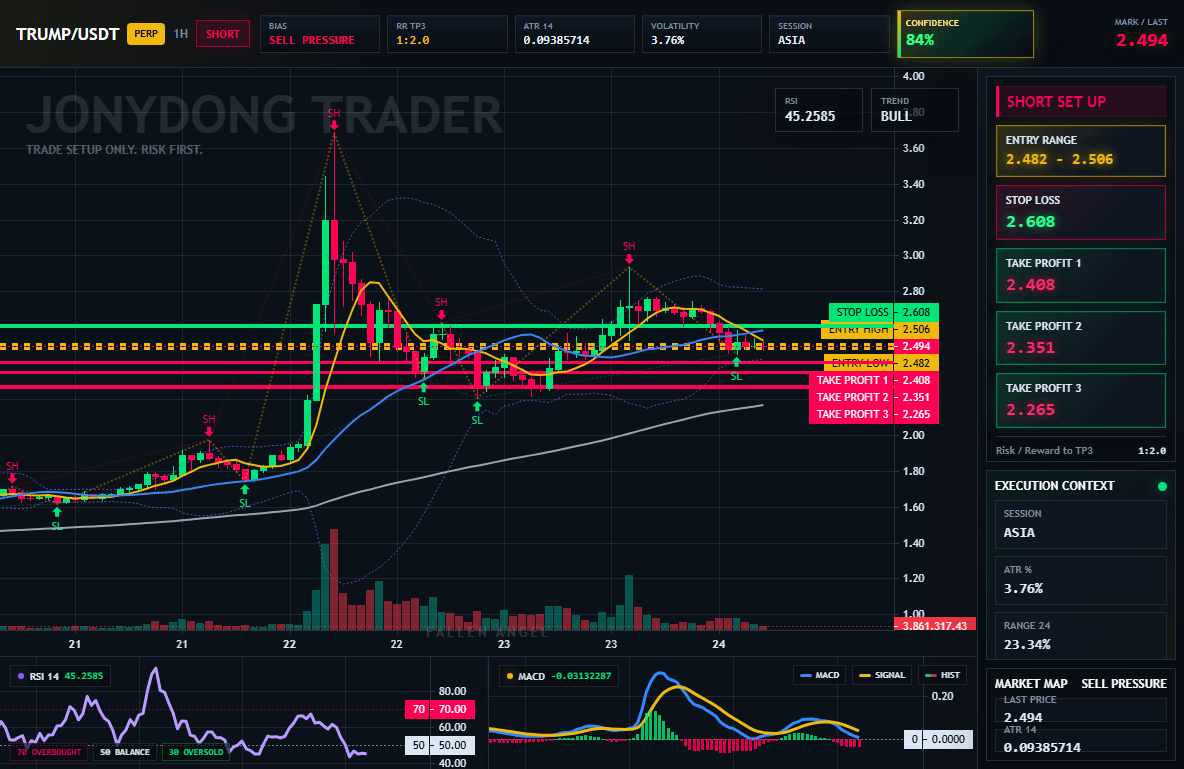This screenshot has height=769, width=1184.
Task: Click the Risk / Reward to TP3 row
Action: (1081, 450)
